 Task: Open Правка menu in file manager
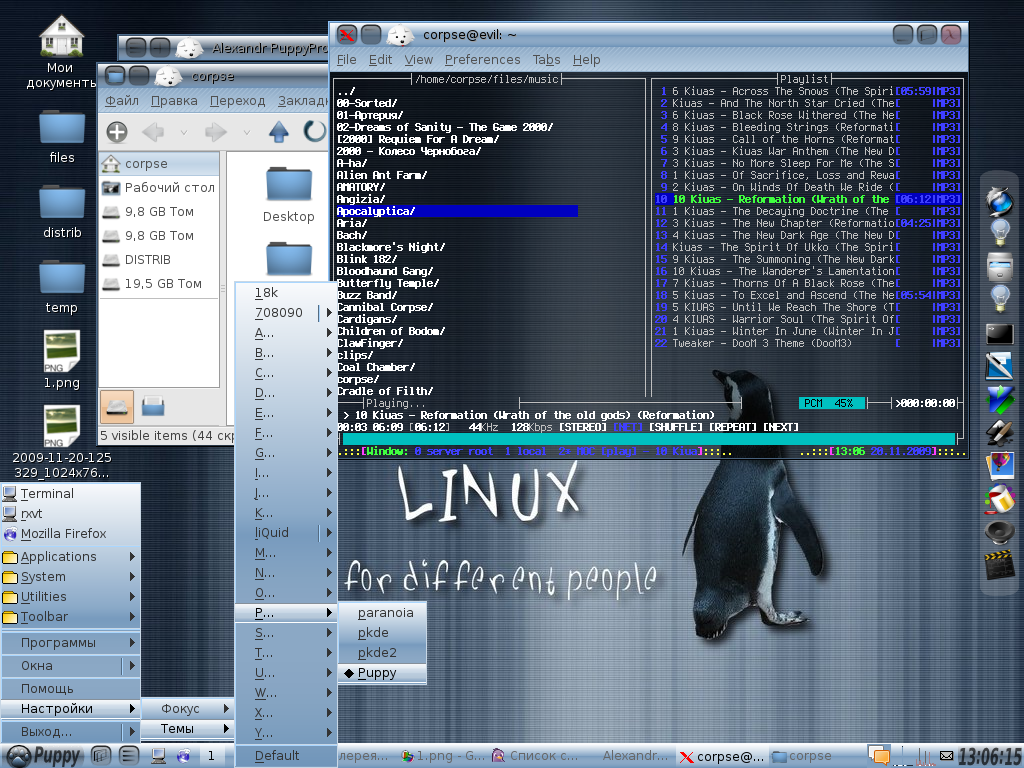point(174,101)
